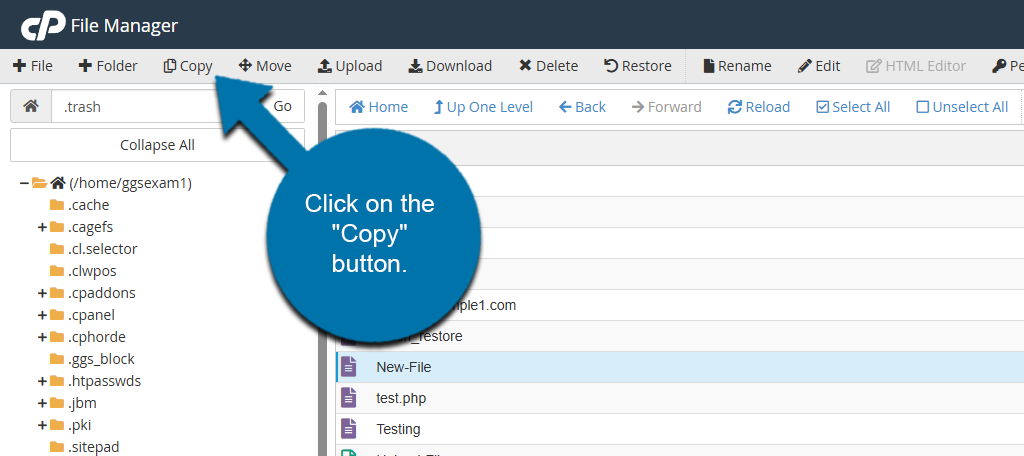The width and height of the screenshot is (1024, 456).
Task: Open the Edit tool
Action: tap(818, 66)
